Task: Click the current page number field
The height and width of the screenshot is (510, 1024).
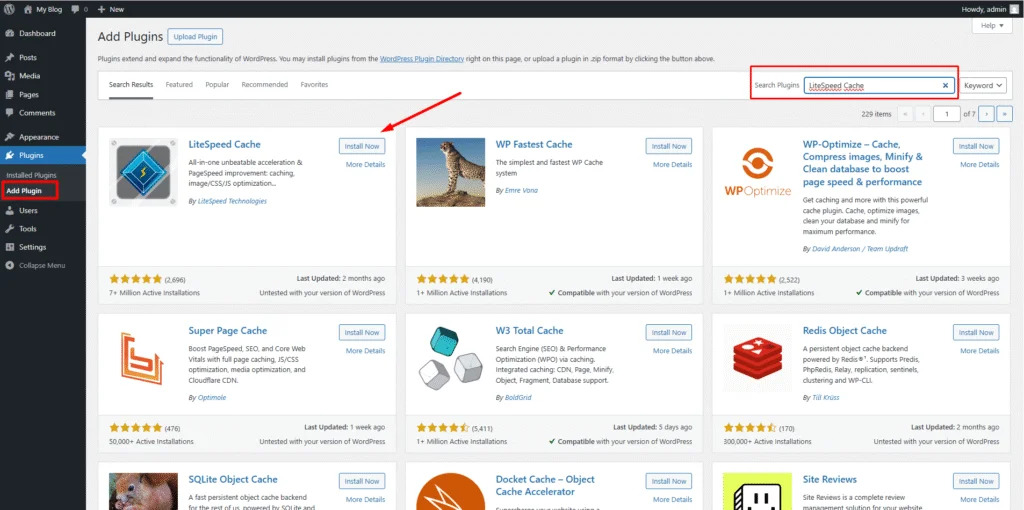Action: [946, 114]
